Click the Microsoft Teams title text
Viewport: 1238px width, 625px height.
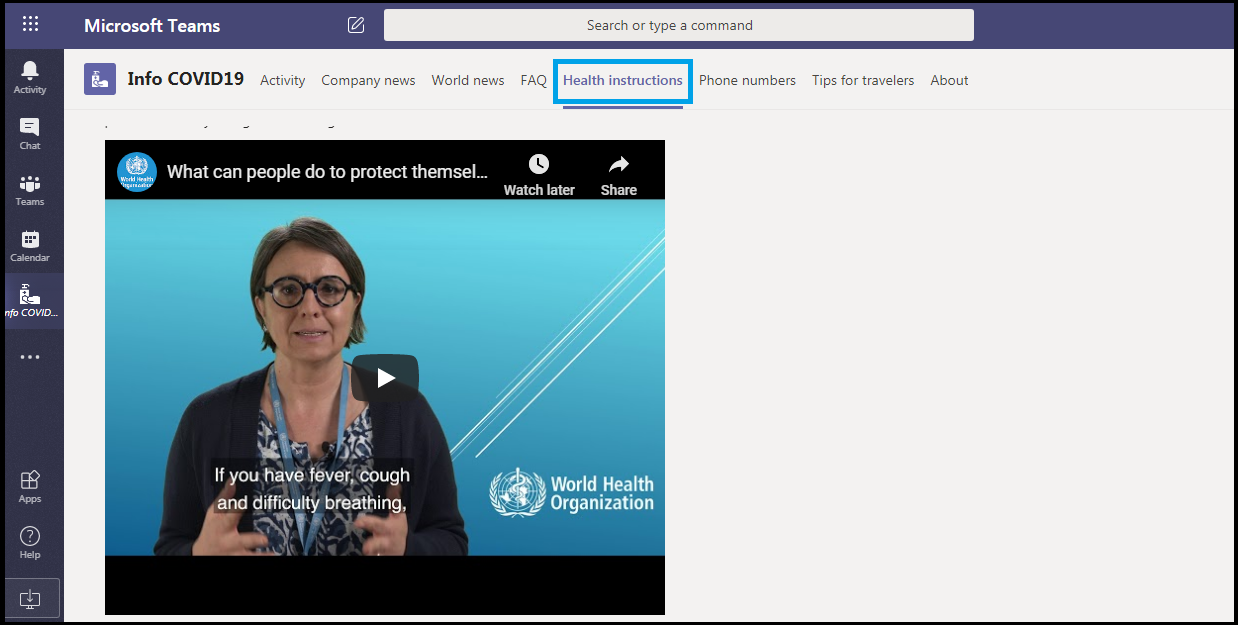click(x=152, y=26)
